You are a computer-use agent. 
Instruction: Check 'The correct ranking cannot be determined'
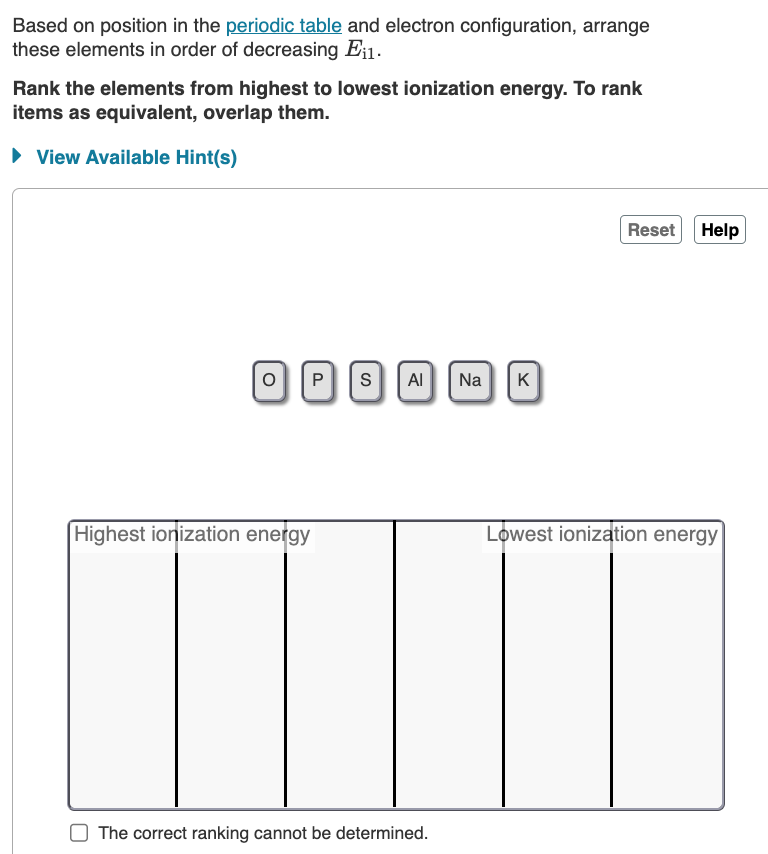(77, 832)
